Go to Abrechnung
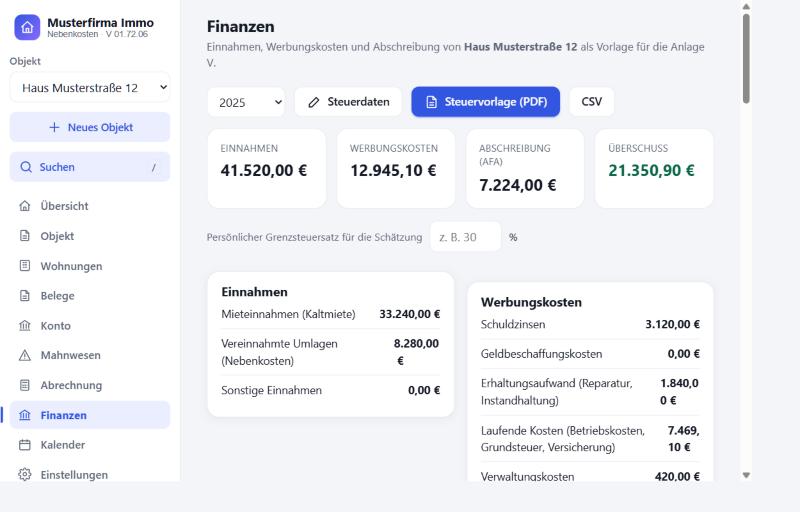The image size is (800, 512). coord(90,385)
